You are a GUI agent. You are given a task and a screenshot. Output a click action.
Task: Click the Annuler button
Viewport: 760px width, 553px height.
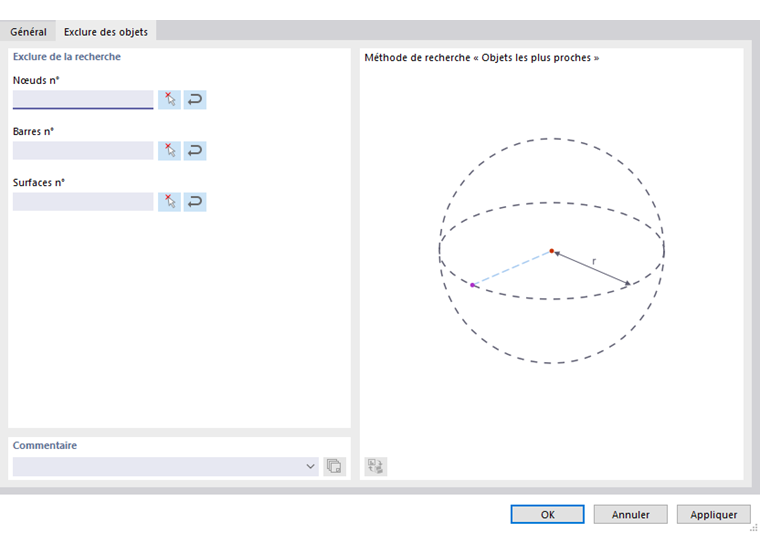click(630, 514)
